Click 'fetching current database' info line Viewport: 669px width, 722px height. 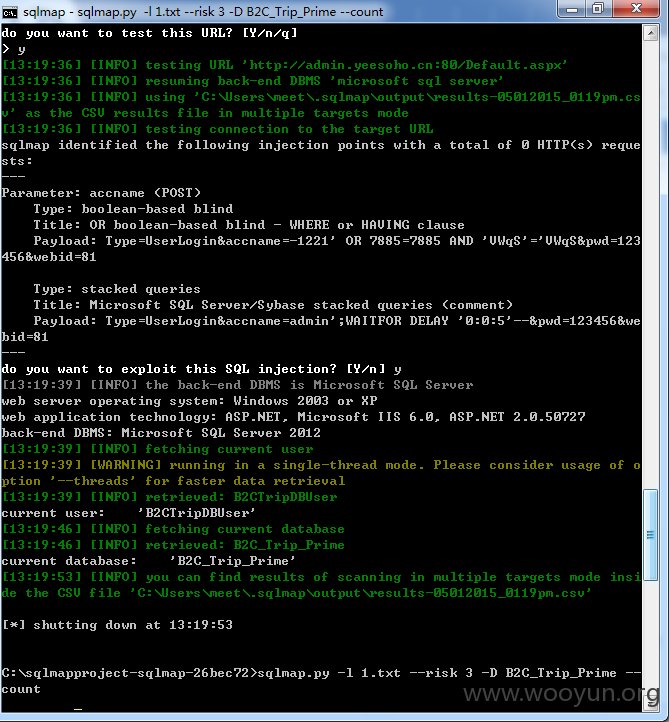click(173, 529)
